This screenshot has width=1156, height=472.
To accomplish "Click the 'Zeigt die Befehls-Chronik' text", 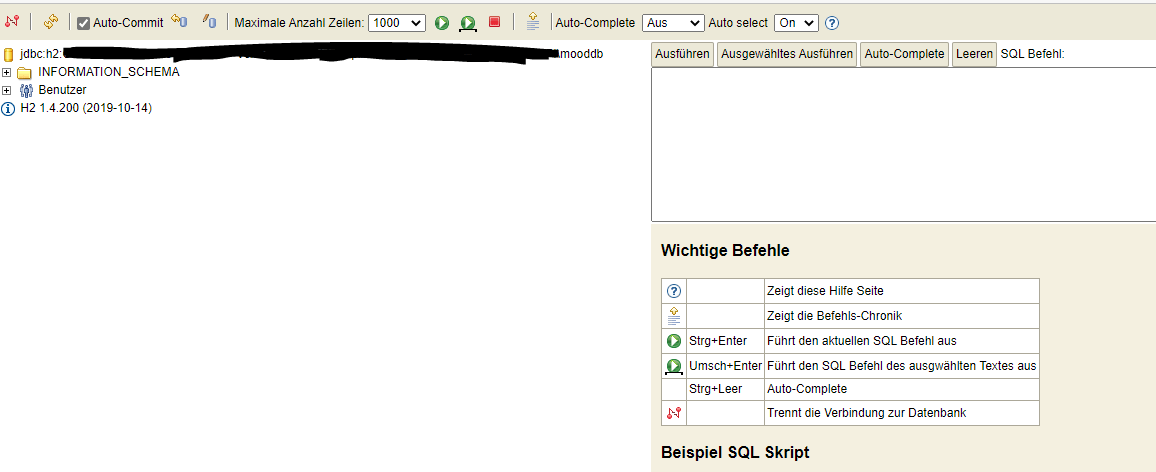I will tap(835, 316).
